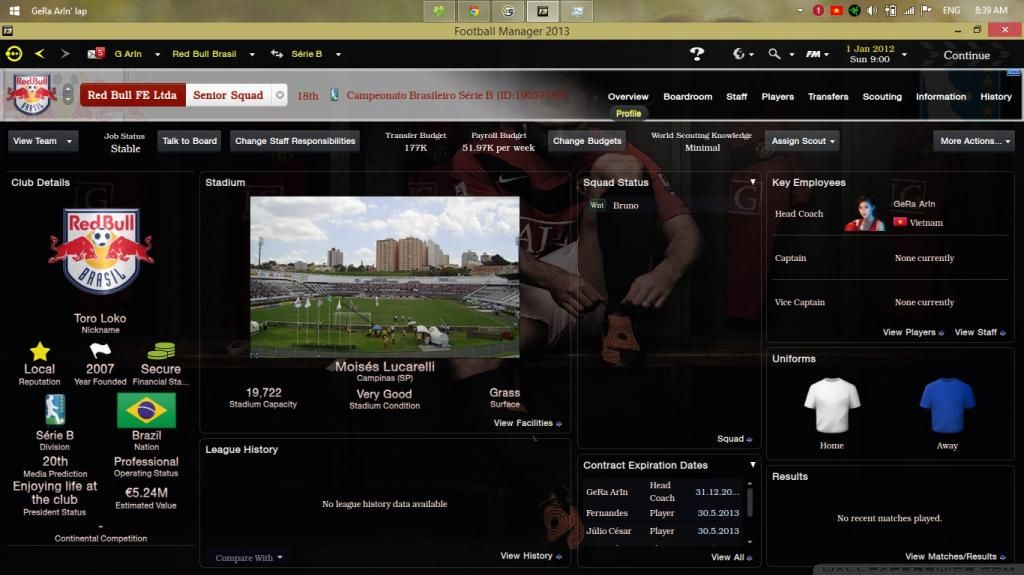1024x575 pixels.
Task: Open Windows Start button
Action: coord(14,10)
